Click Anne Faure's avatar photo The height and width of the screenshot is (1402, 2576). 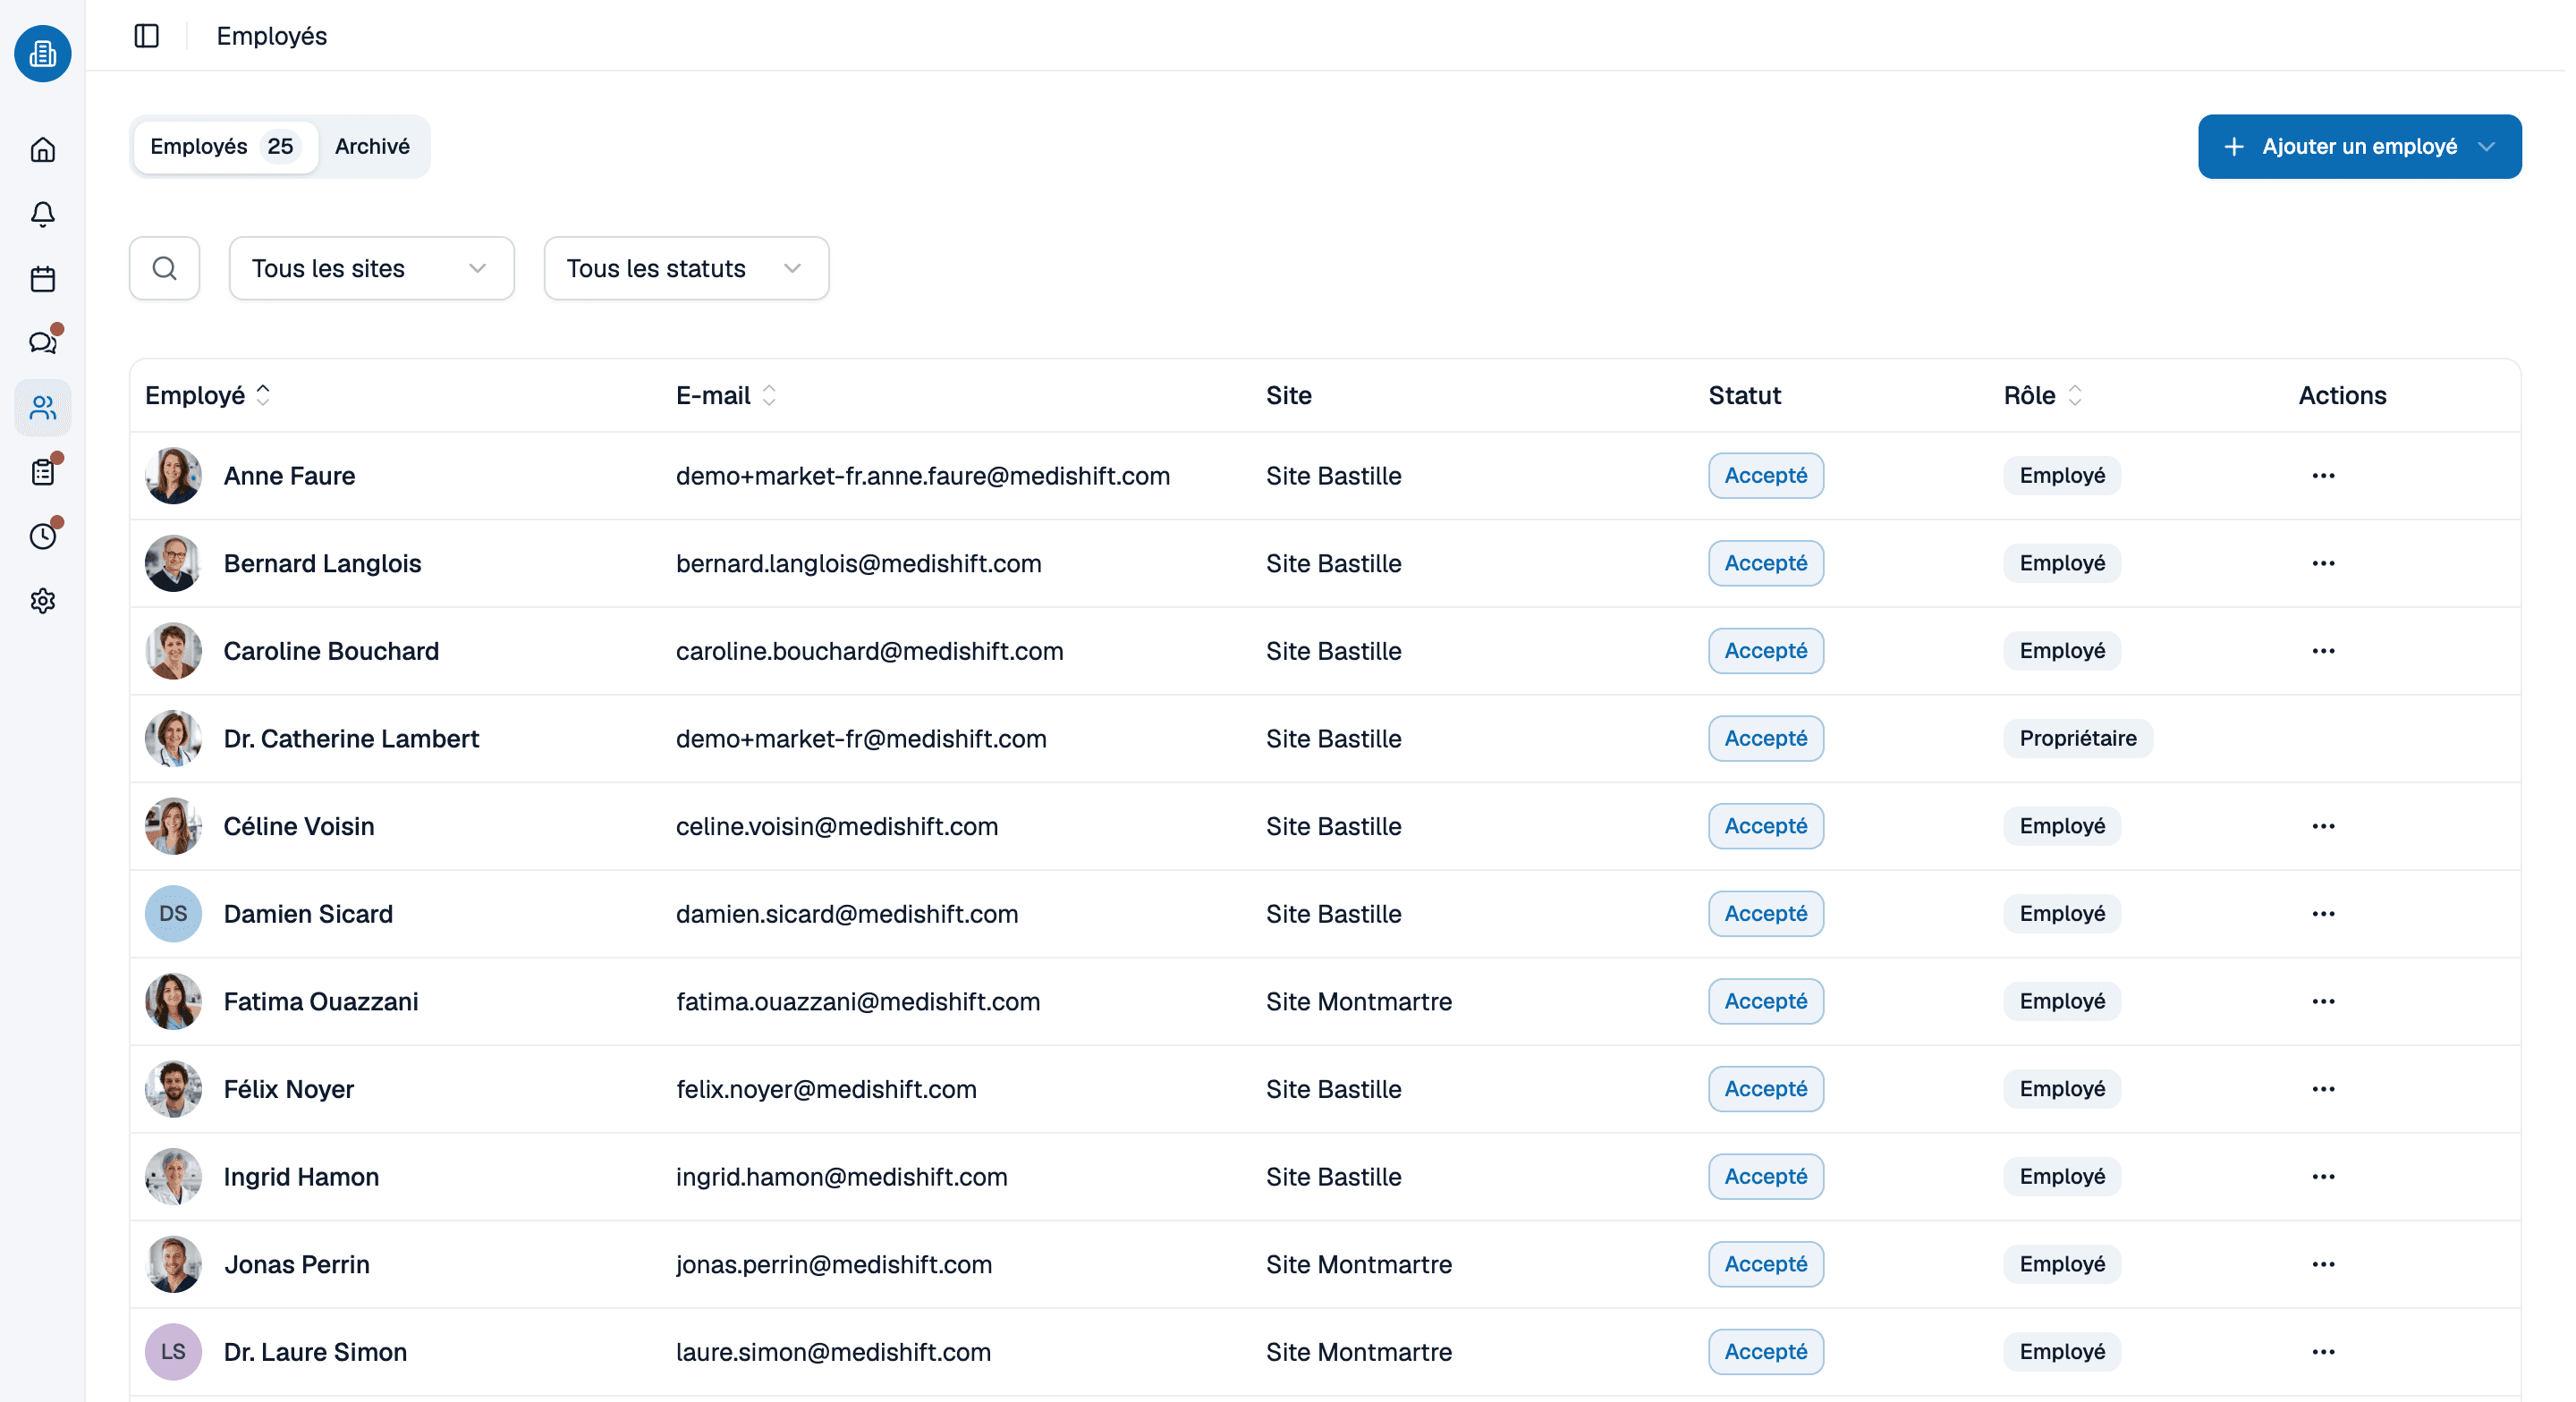click(x=173, y=476)
